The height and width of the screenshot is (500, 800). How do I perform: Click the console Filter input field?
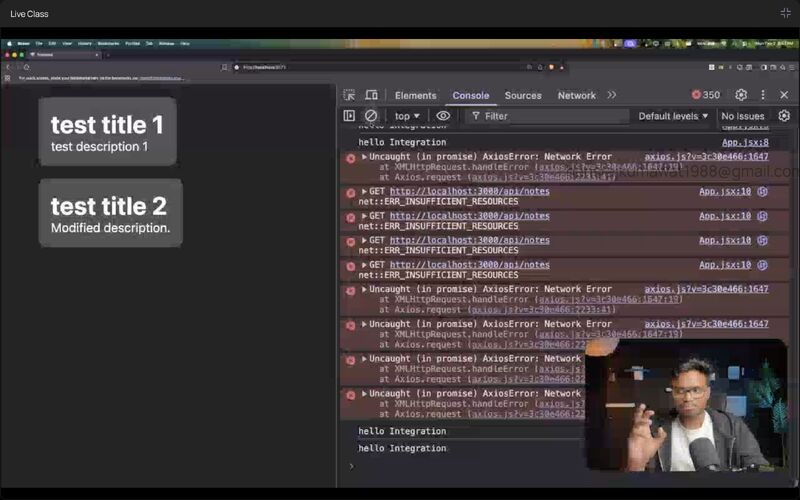coord(550,116)
